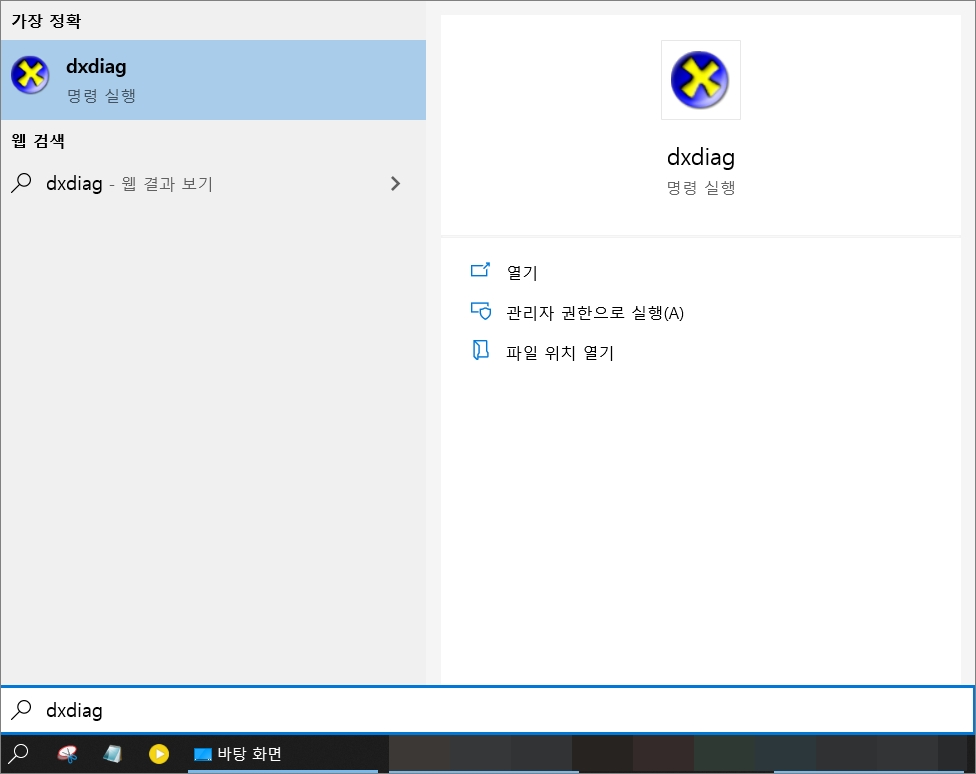The image size is (976, 774).
Task: Click the folder icon for file location
Action: click(x=481, y=350)
